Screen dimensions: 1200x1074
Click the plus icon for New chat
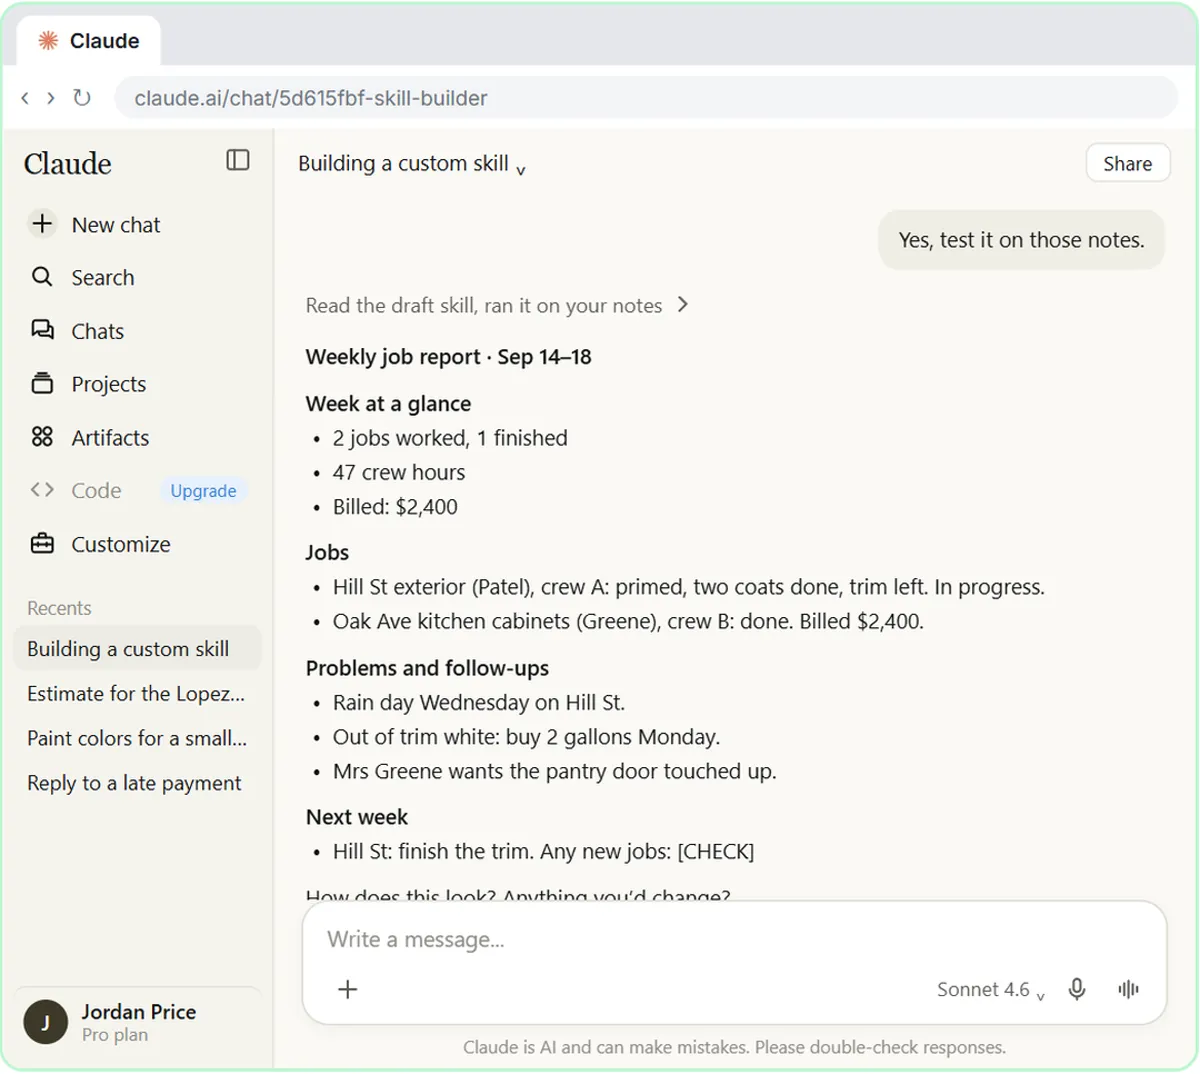point(42,224)
